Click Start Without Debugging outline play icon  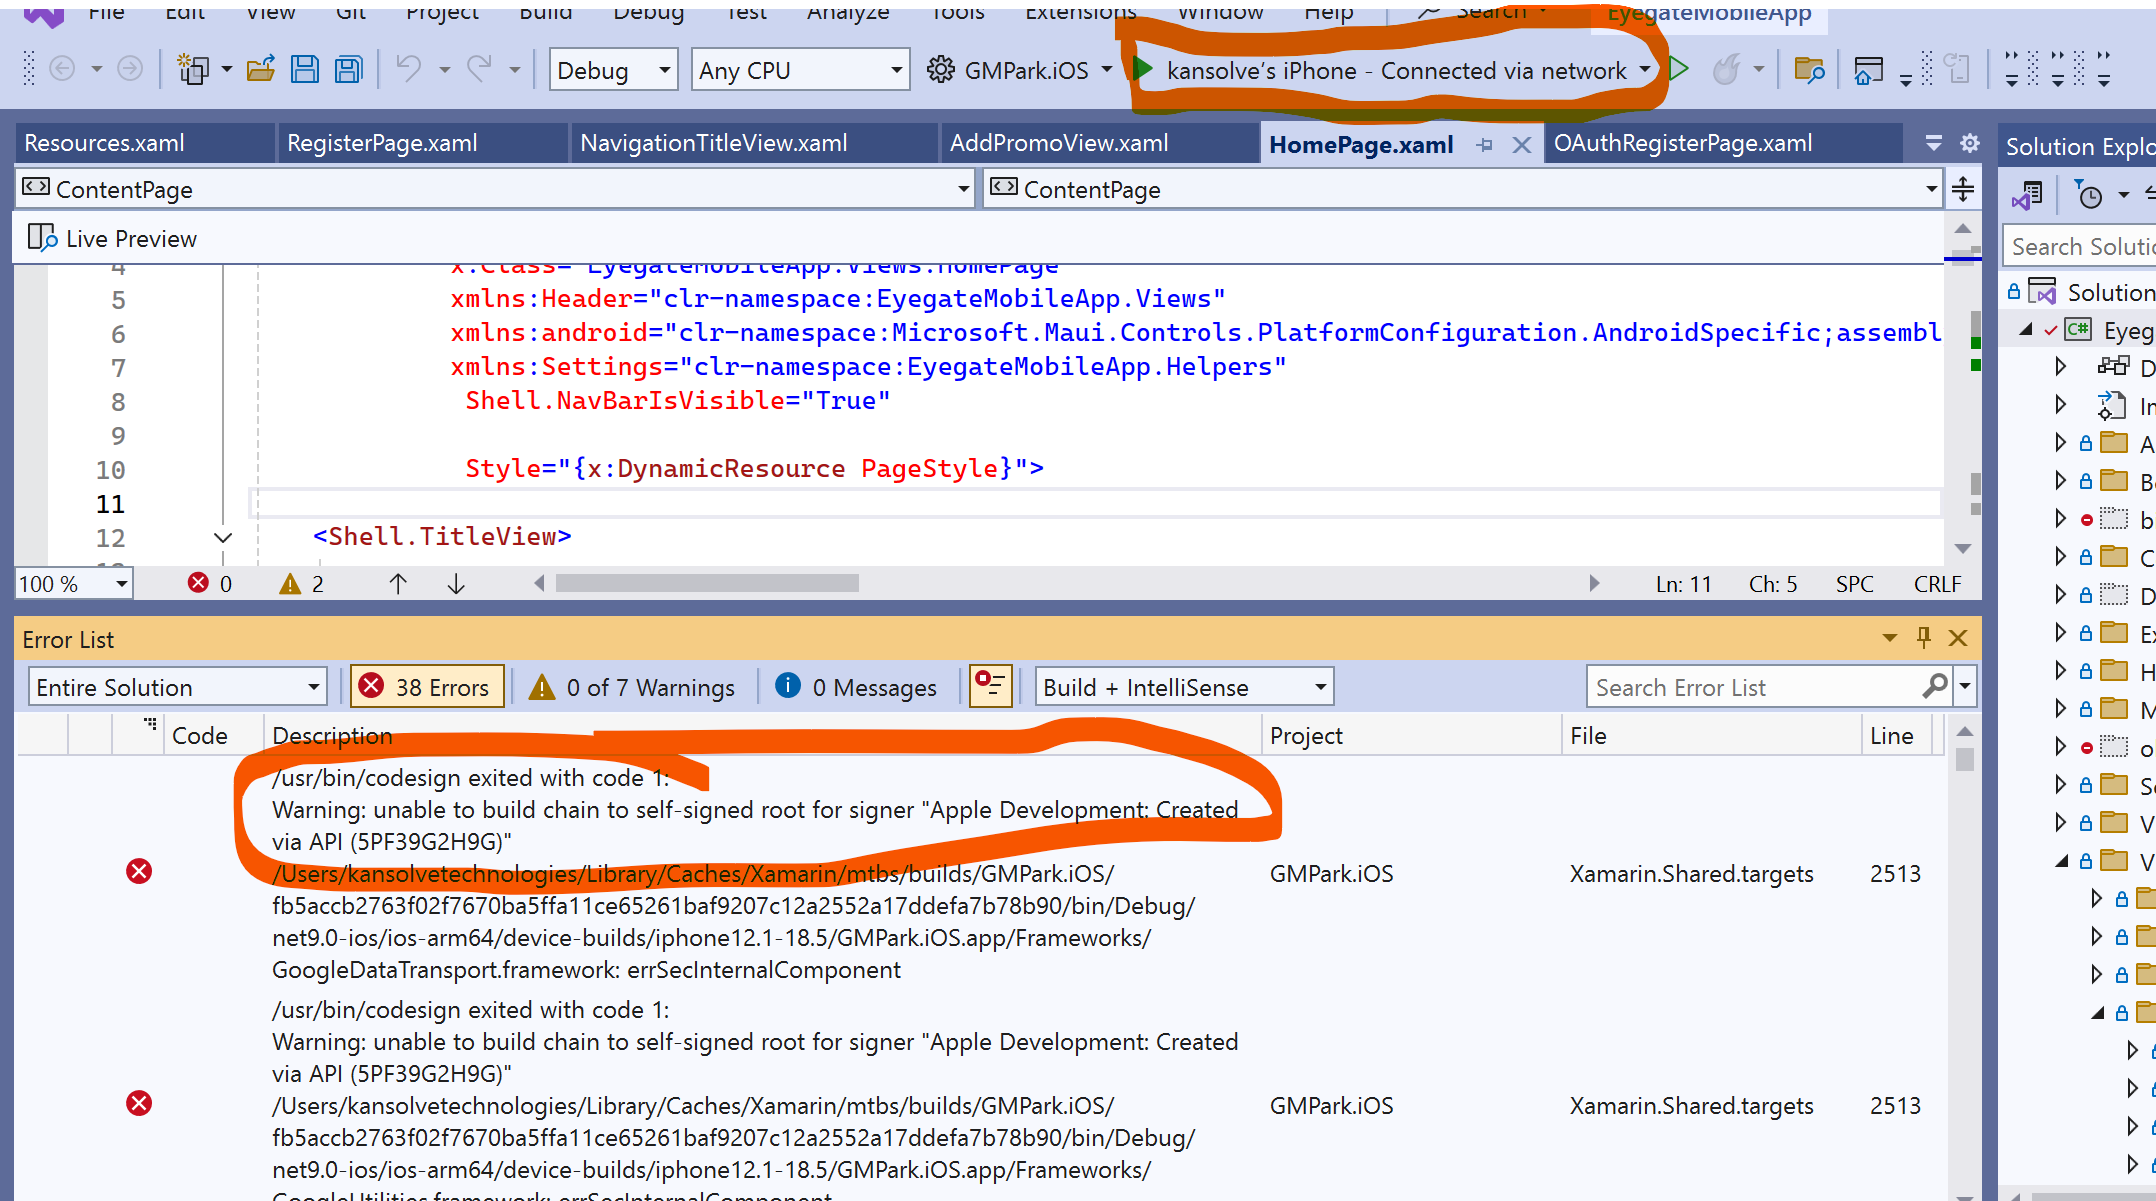(x=1679, y=69)
